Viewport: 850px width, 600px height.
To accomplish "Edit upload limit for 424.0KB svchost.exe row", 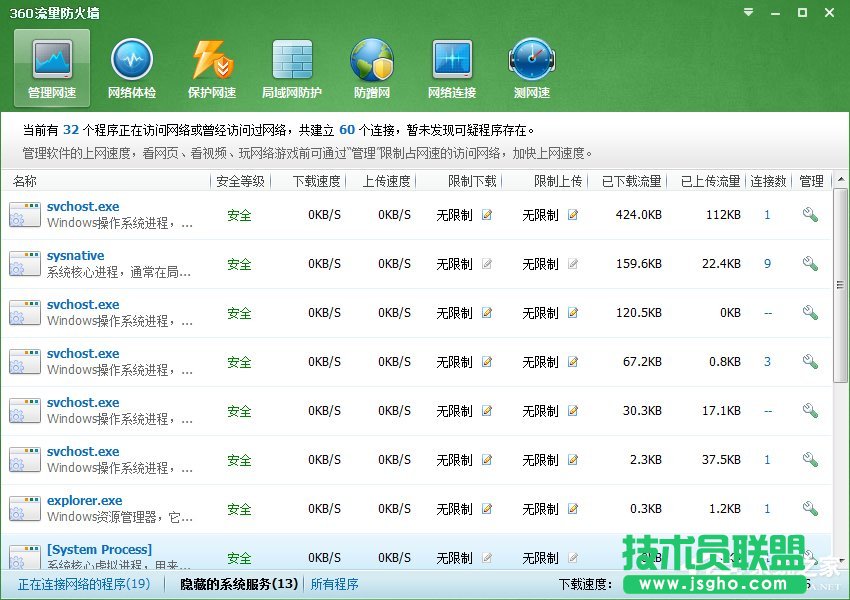I will click(x=572, y=215).
